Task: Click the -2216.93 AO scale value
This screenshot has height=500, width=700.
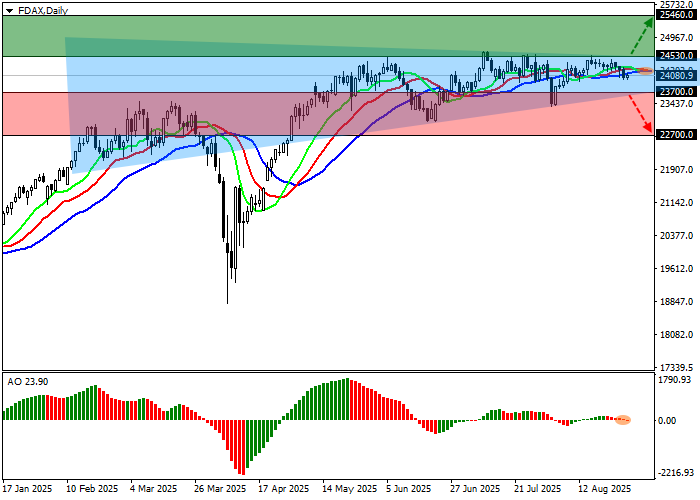Action: pyautogui.click(x=677, y=472)
